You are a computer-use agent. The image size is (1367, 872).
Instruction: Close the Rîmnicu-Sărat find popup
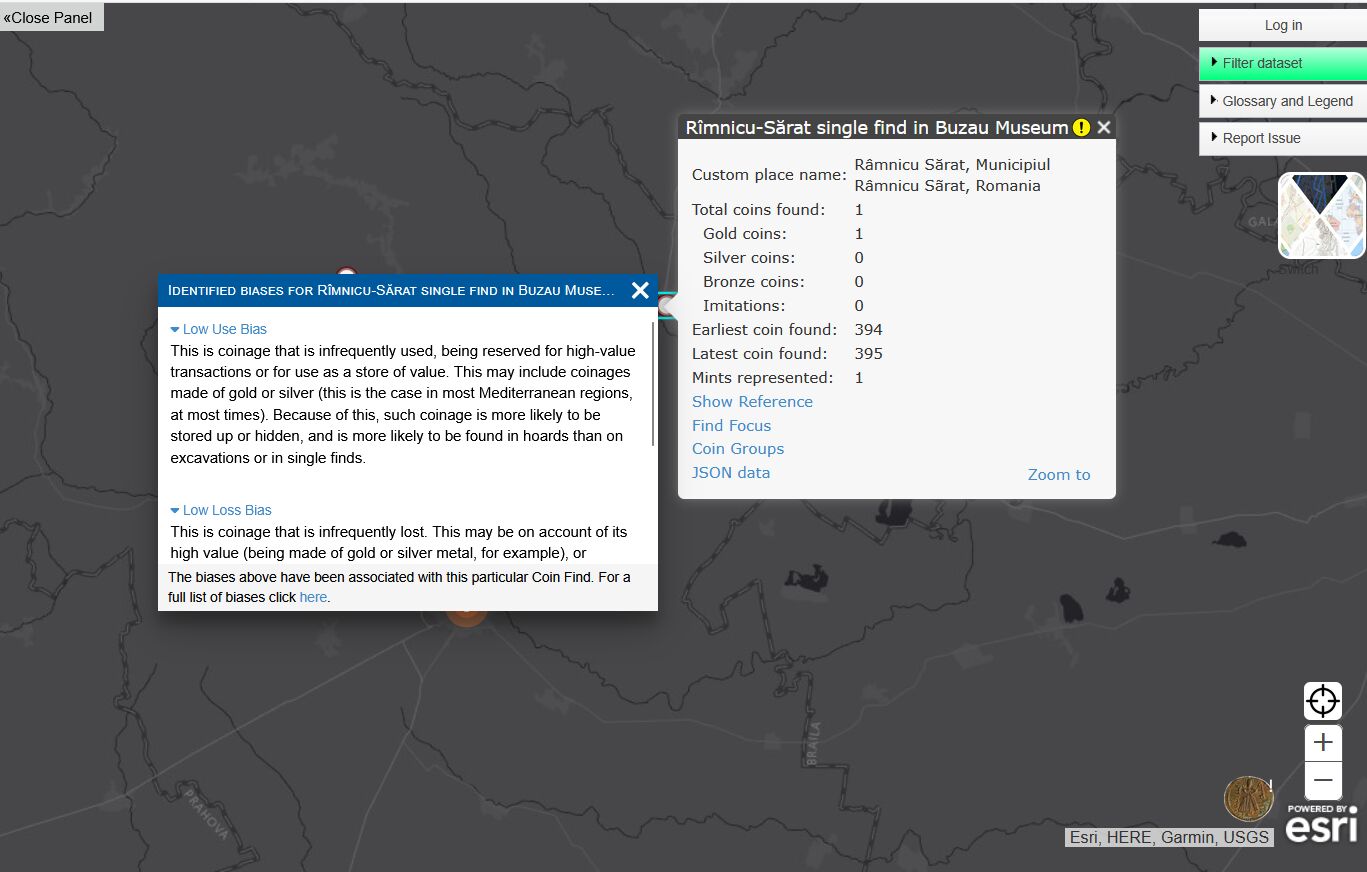1104,127
